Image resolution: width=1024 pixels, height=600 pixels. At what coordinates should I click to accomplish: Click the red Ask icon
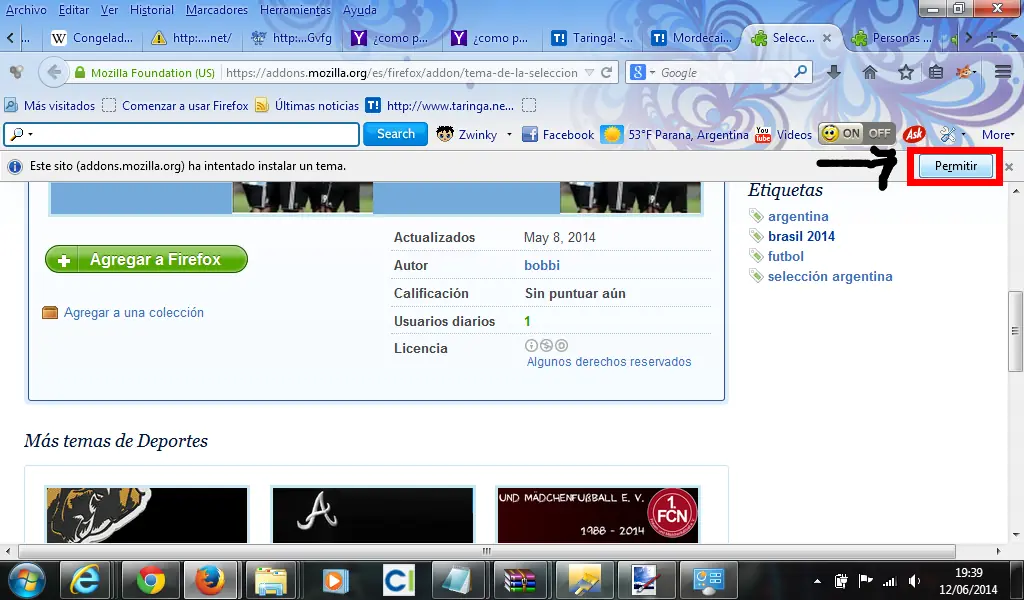pyautogui.click(x=914, y=134)
